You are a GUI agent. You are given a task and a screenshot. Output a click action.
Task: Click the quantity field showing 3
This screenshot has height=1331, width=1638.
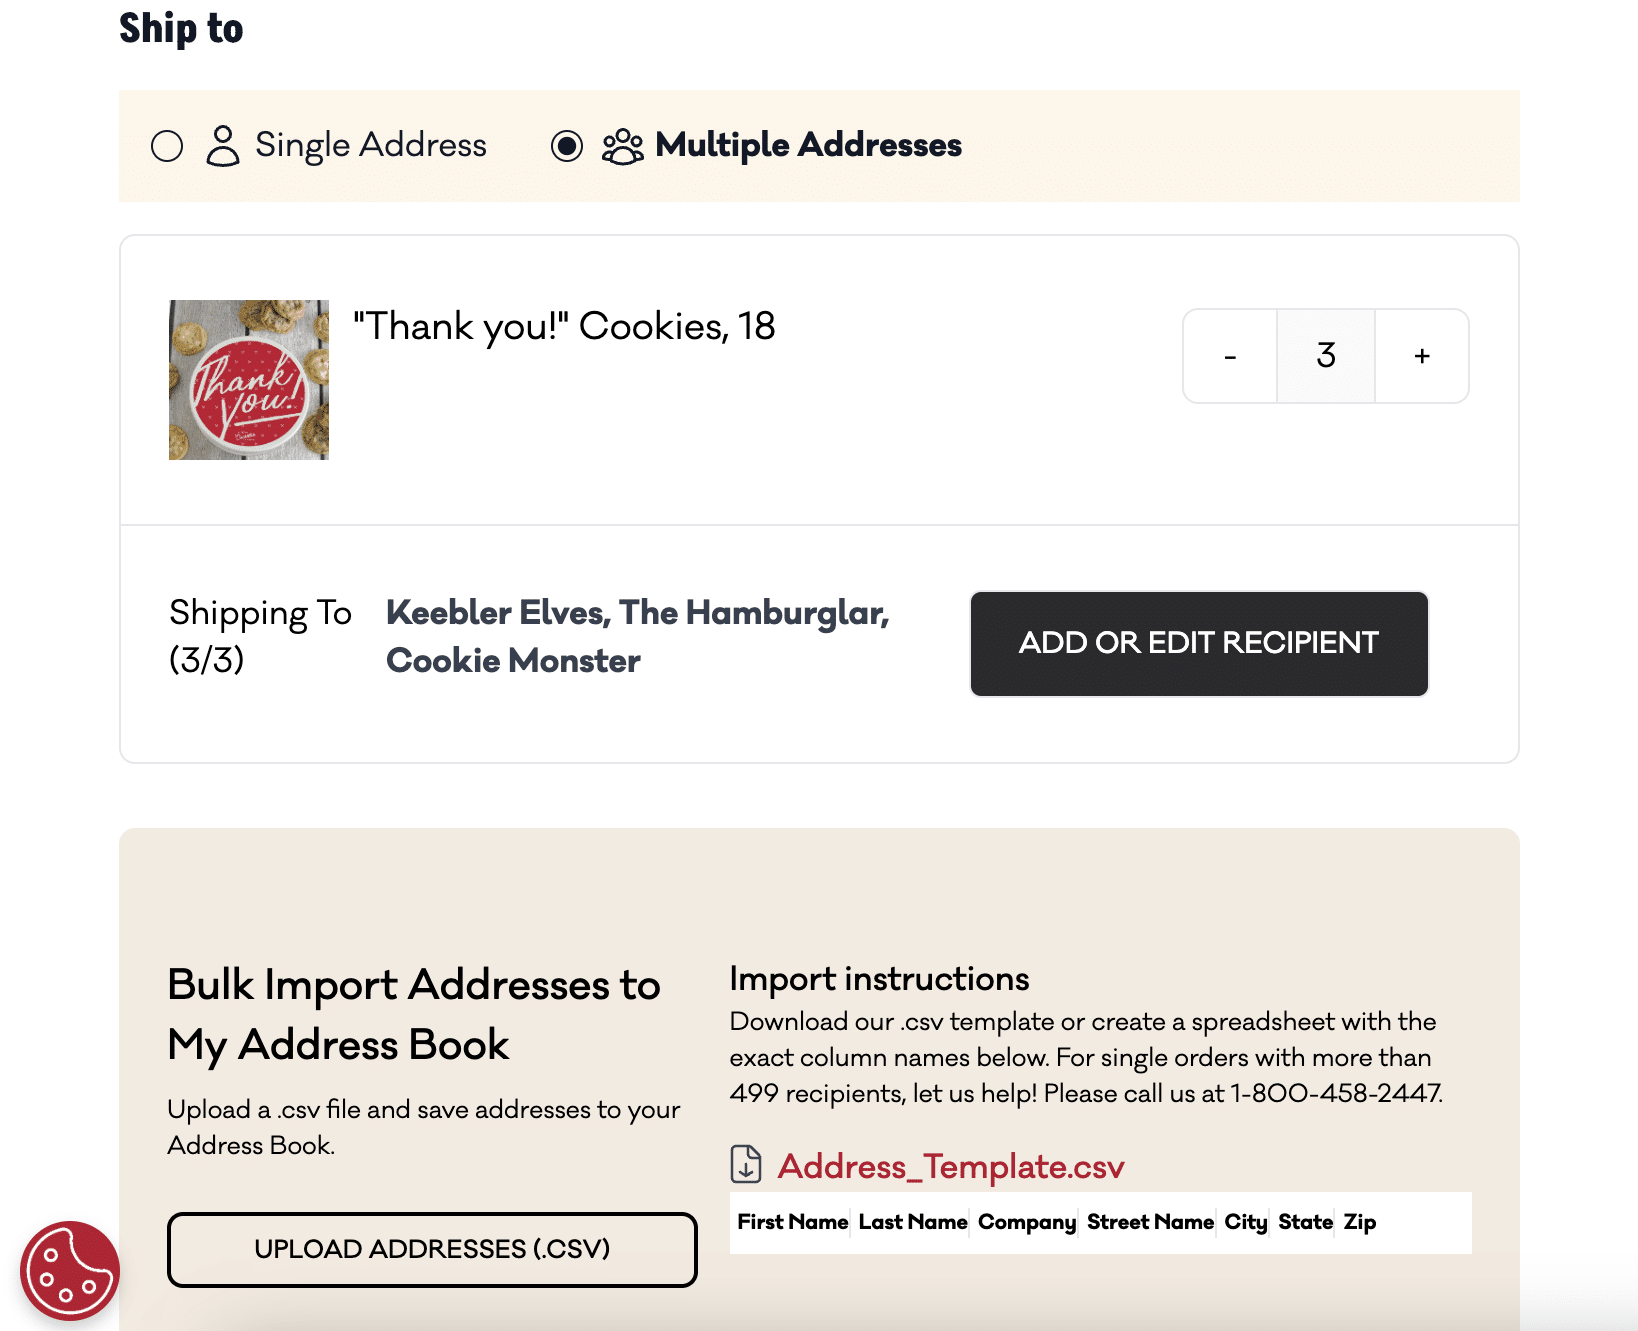pos(1326,356)
